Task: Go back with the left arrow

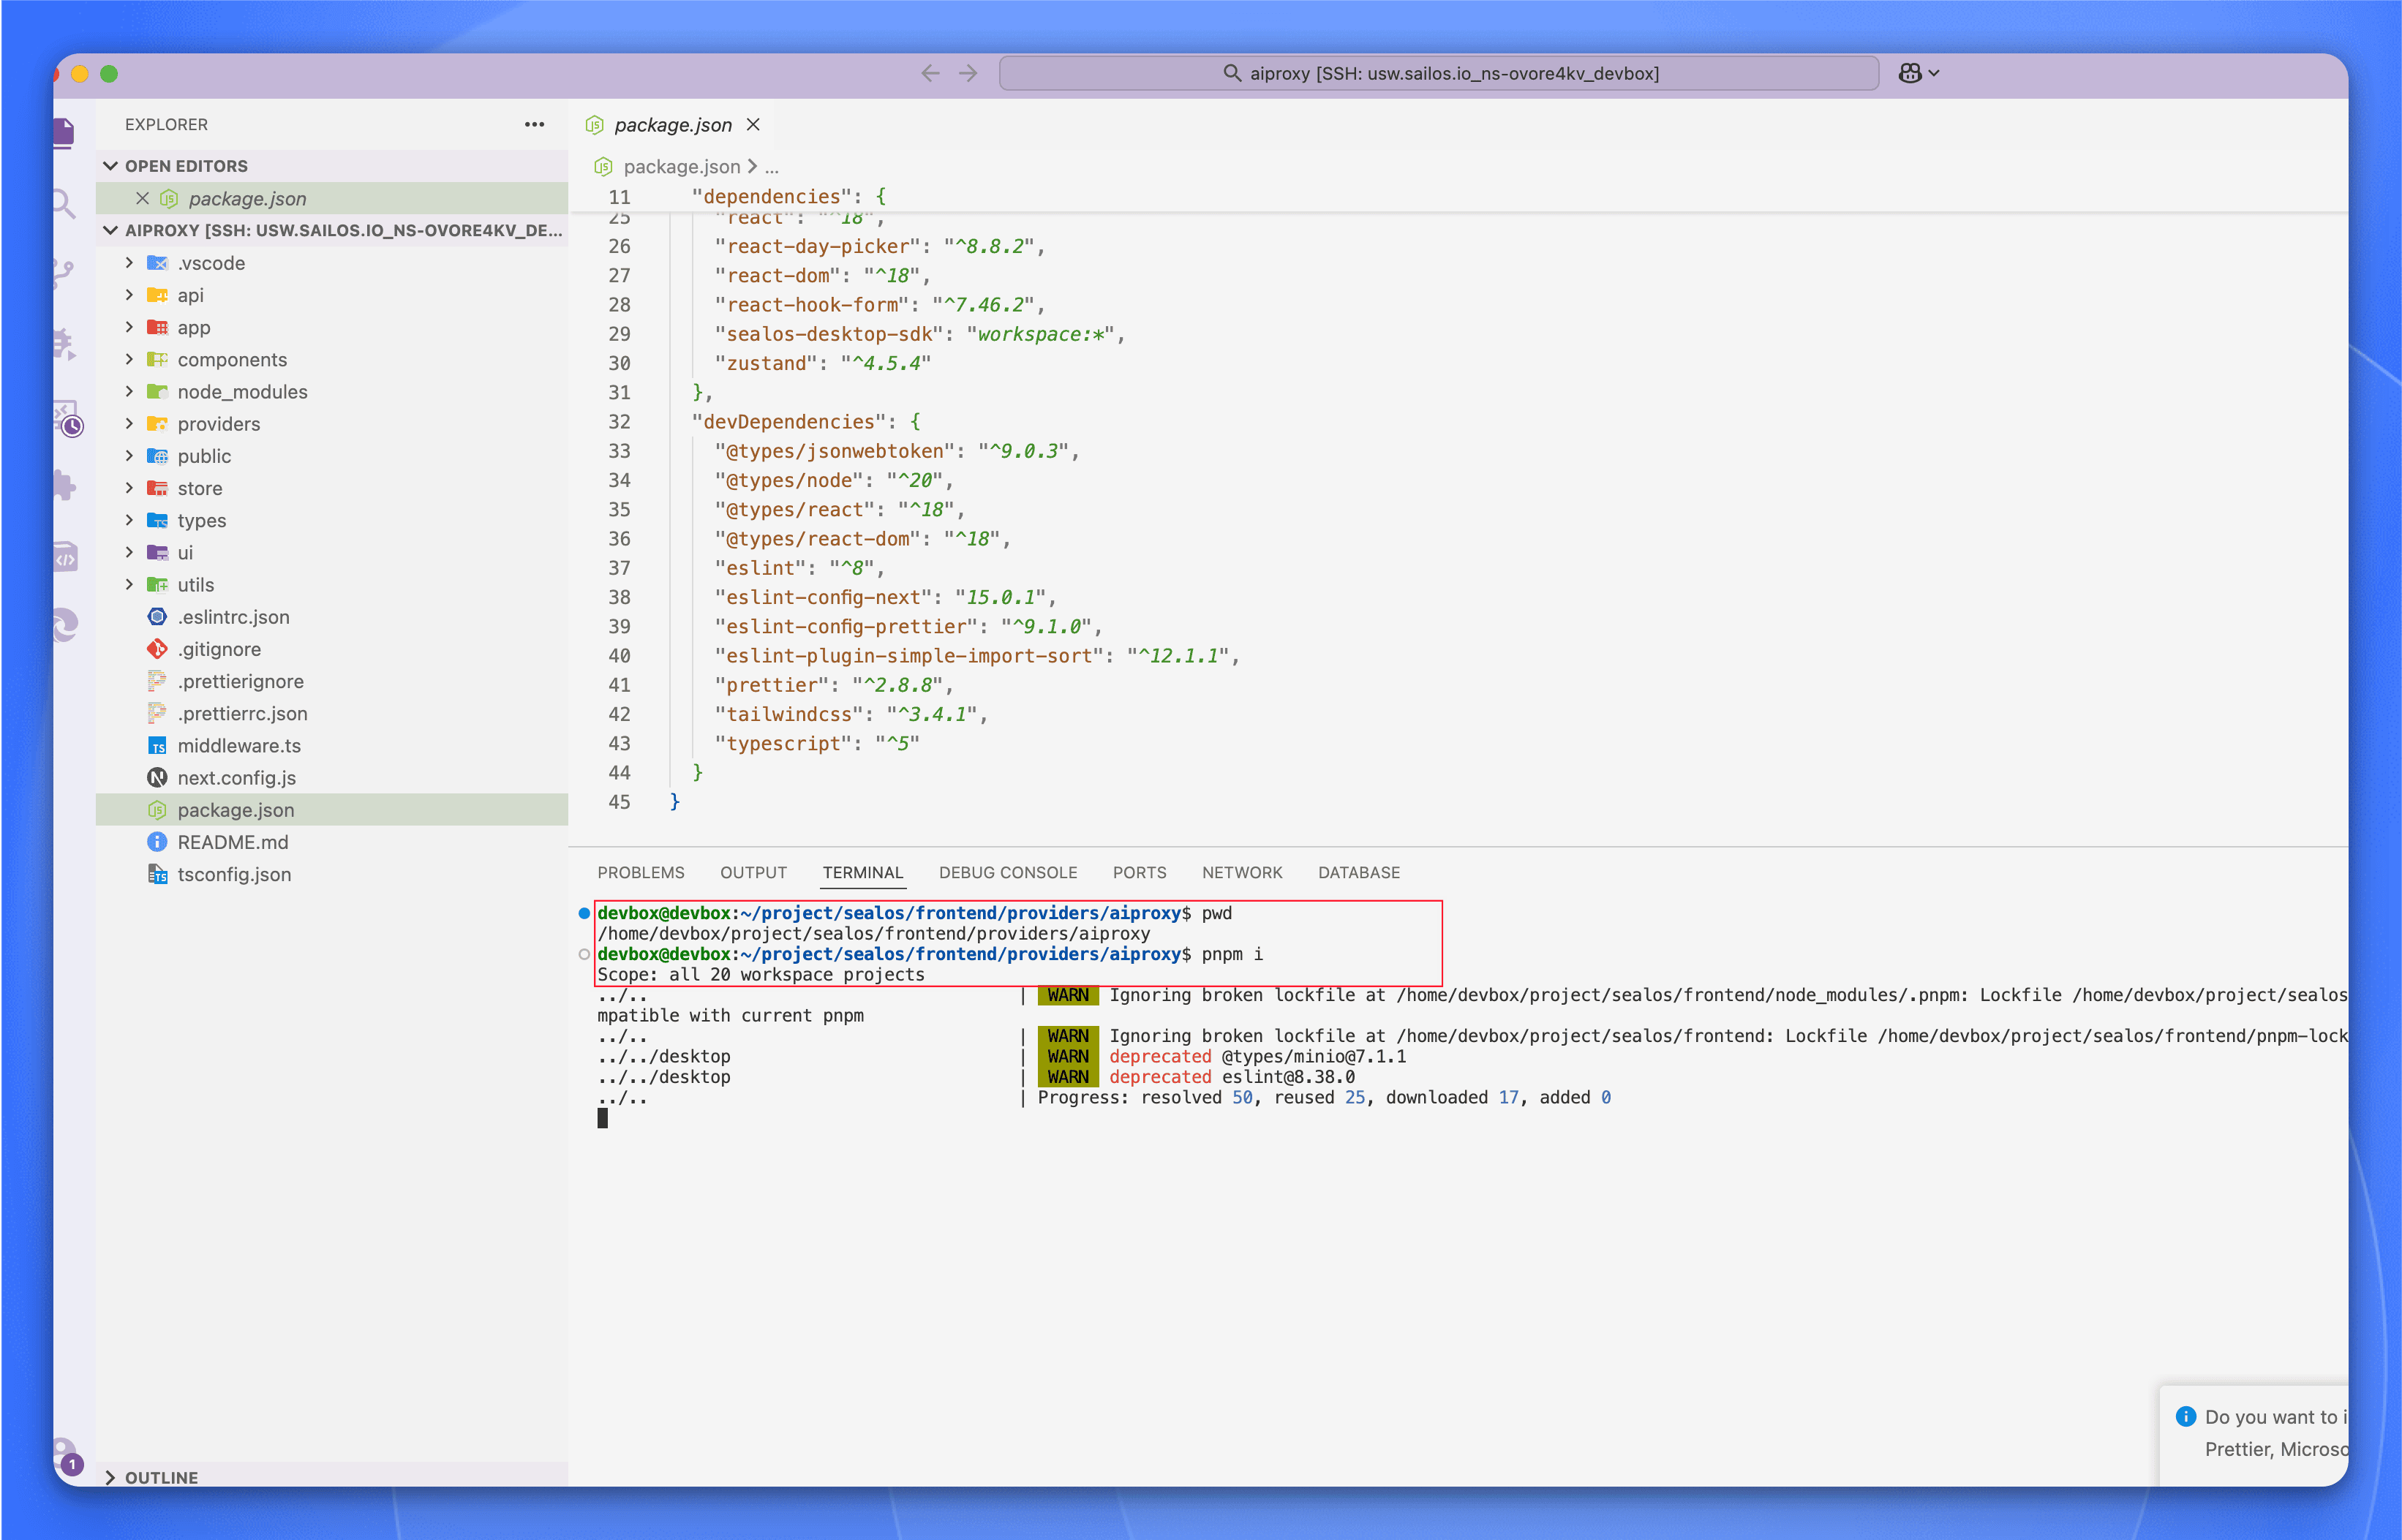Action: pos(930,73)
